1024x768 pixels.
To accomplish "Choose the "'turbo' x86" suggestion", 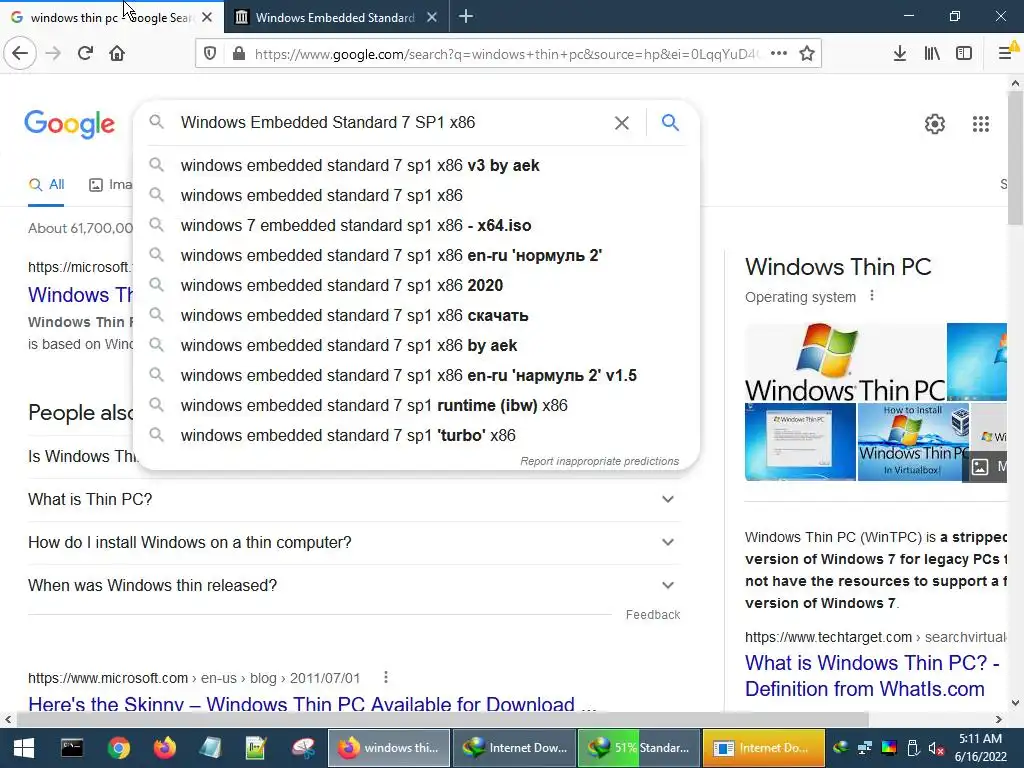I will tap(416, 436).
